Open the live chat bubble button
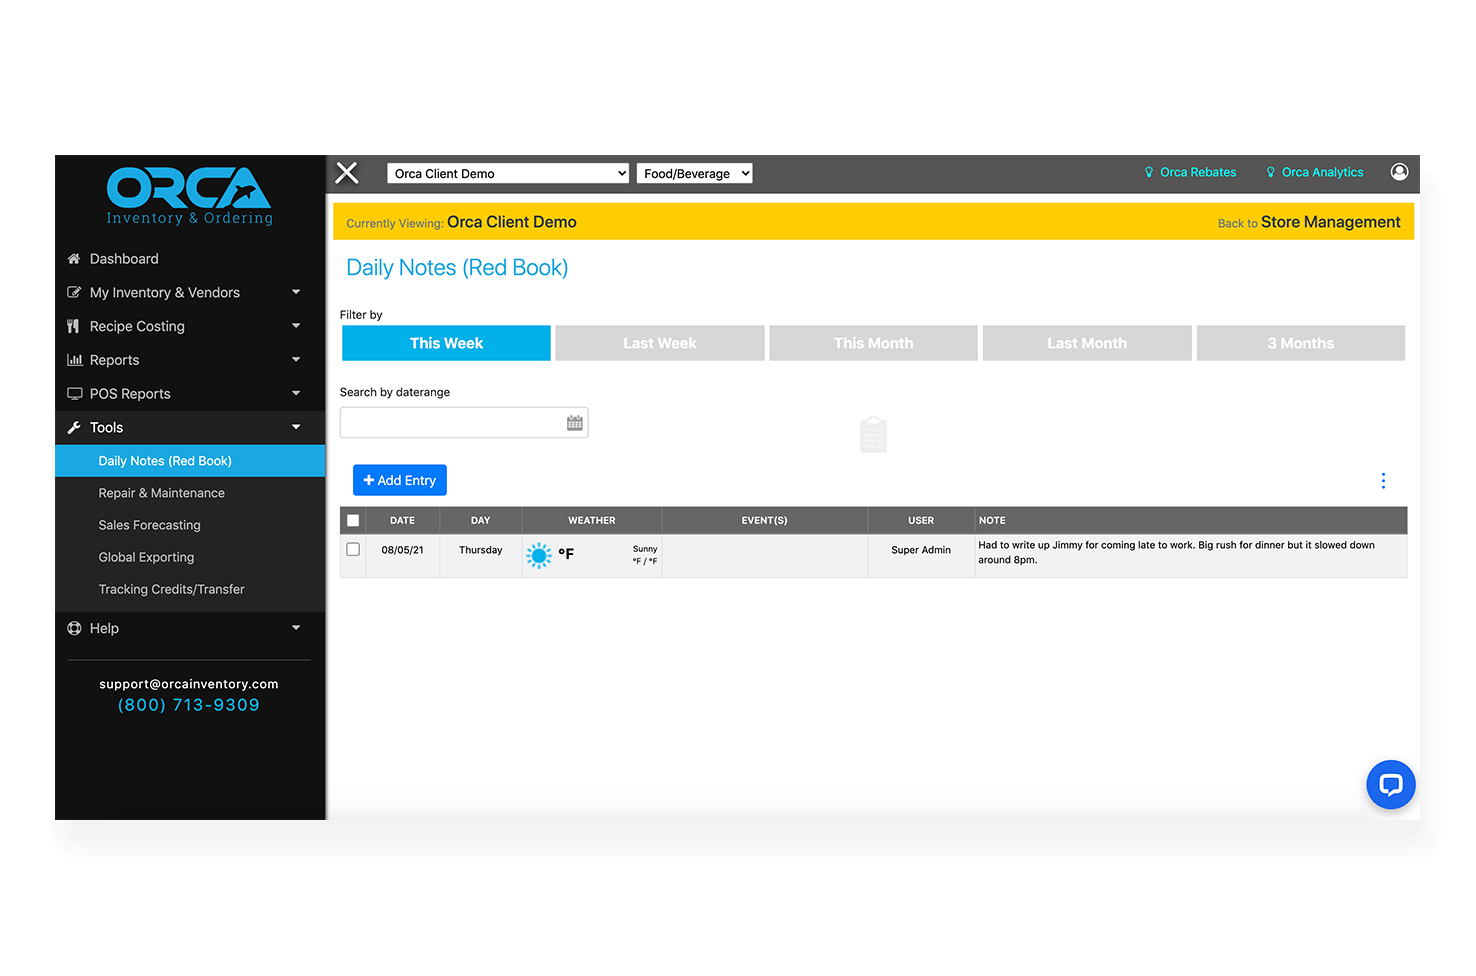The width and height of the screenshot is (1476, 976). coord(1391,785)
